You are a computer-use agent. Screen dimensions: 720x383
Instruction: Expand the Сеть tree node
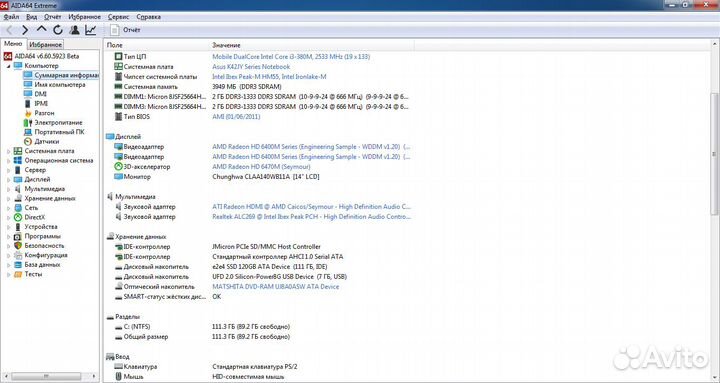click(8, 208)
